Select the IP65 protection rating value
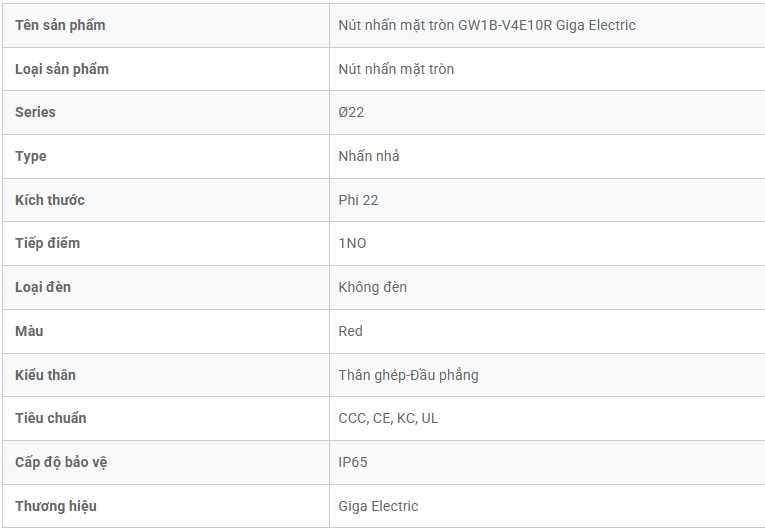Image resolution: width=765 pixels, height=531 pixels. pyautogui.click(x=353, y=462)
